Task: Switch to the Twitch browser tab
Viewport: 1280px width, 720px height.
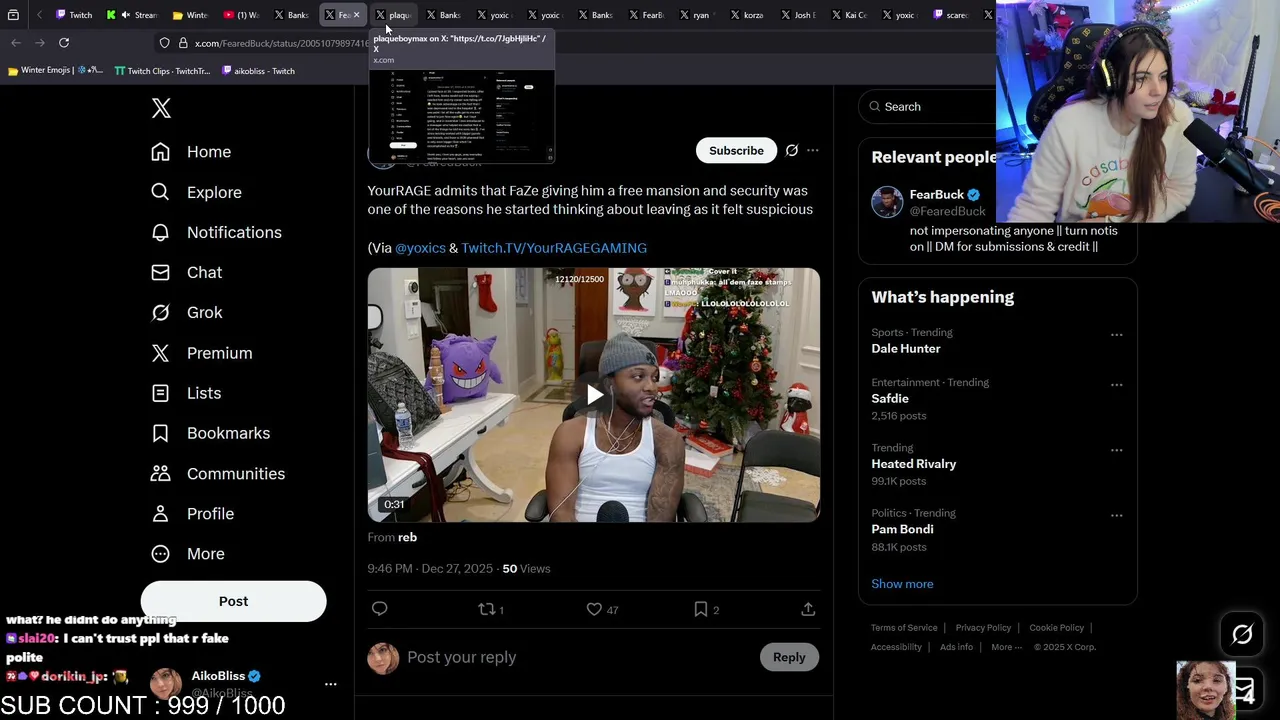Action: pyautogui.click(x=73, y=15)
